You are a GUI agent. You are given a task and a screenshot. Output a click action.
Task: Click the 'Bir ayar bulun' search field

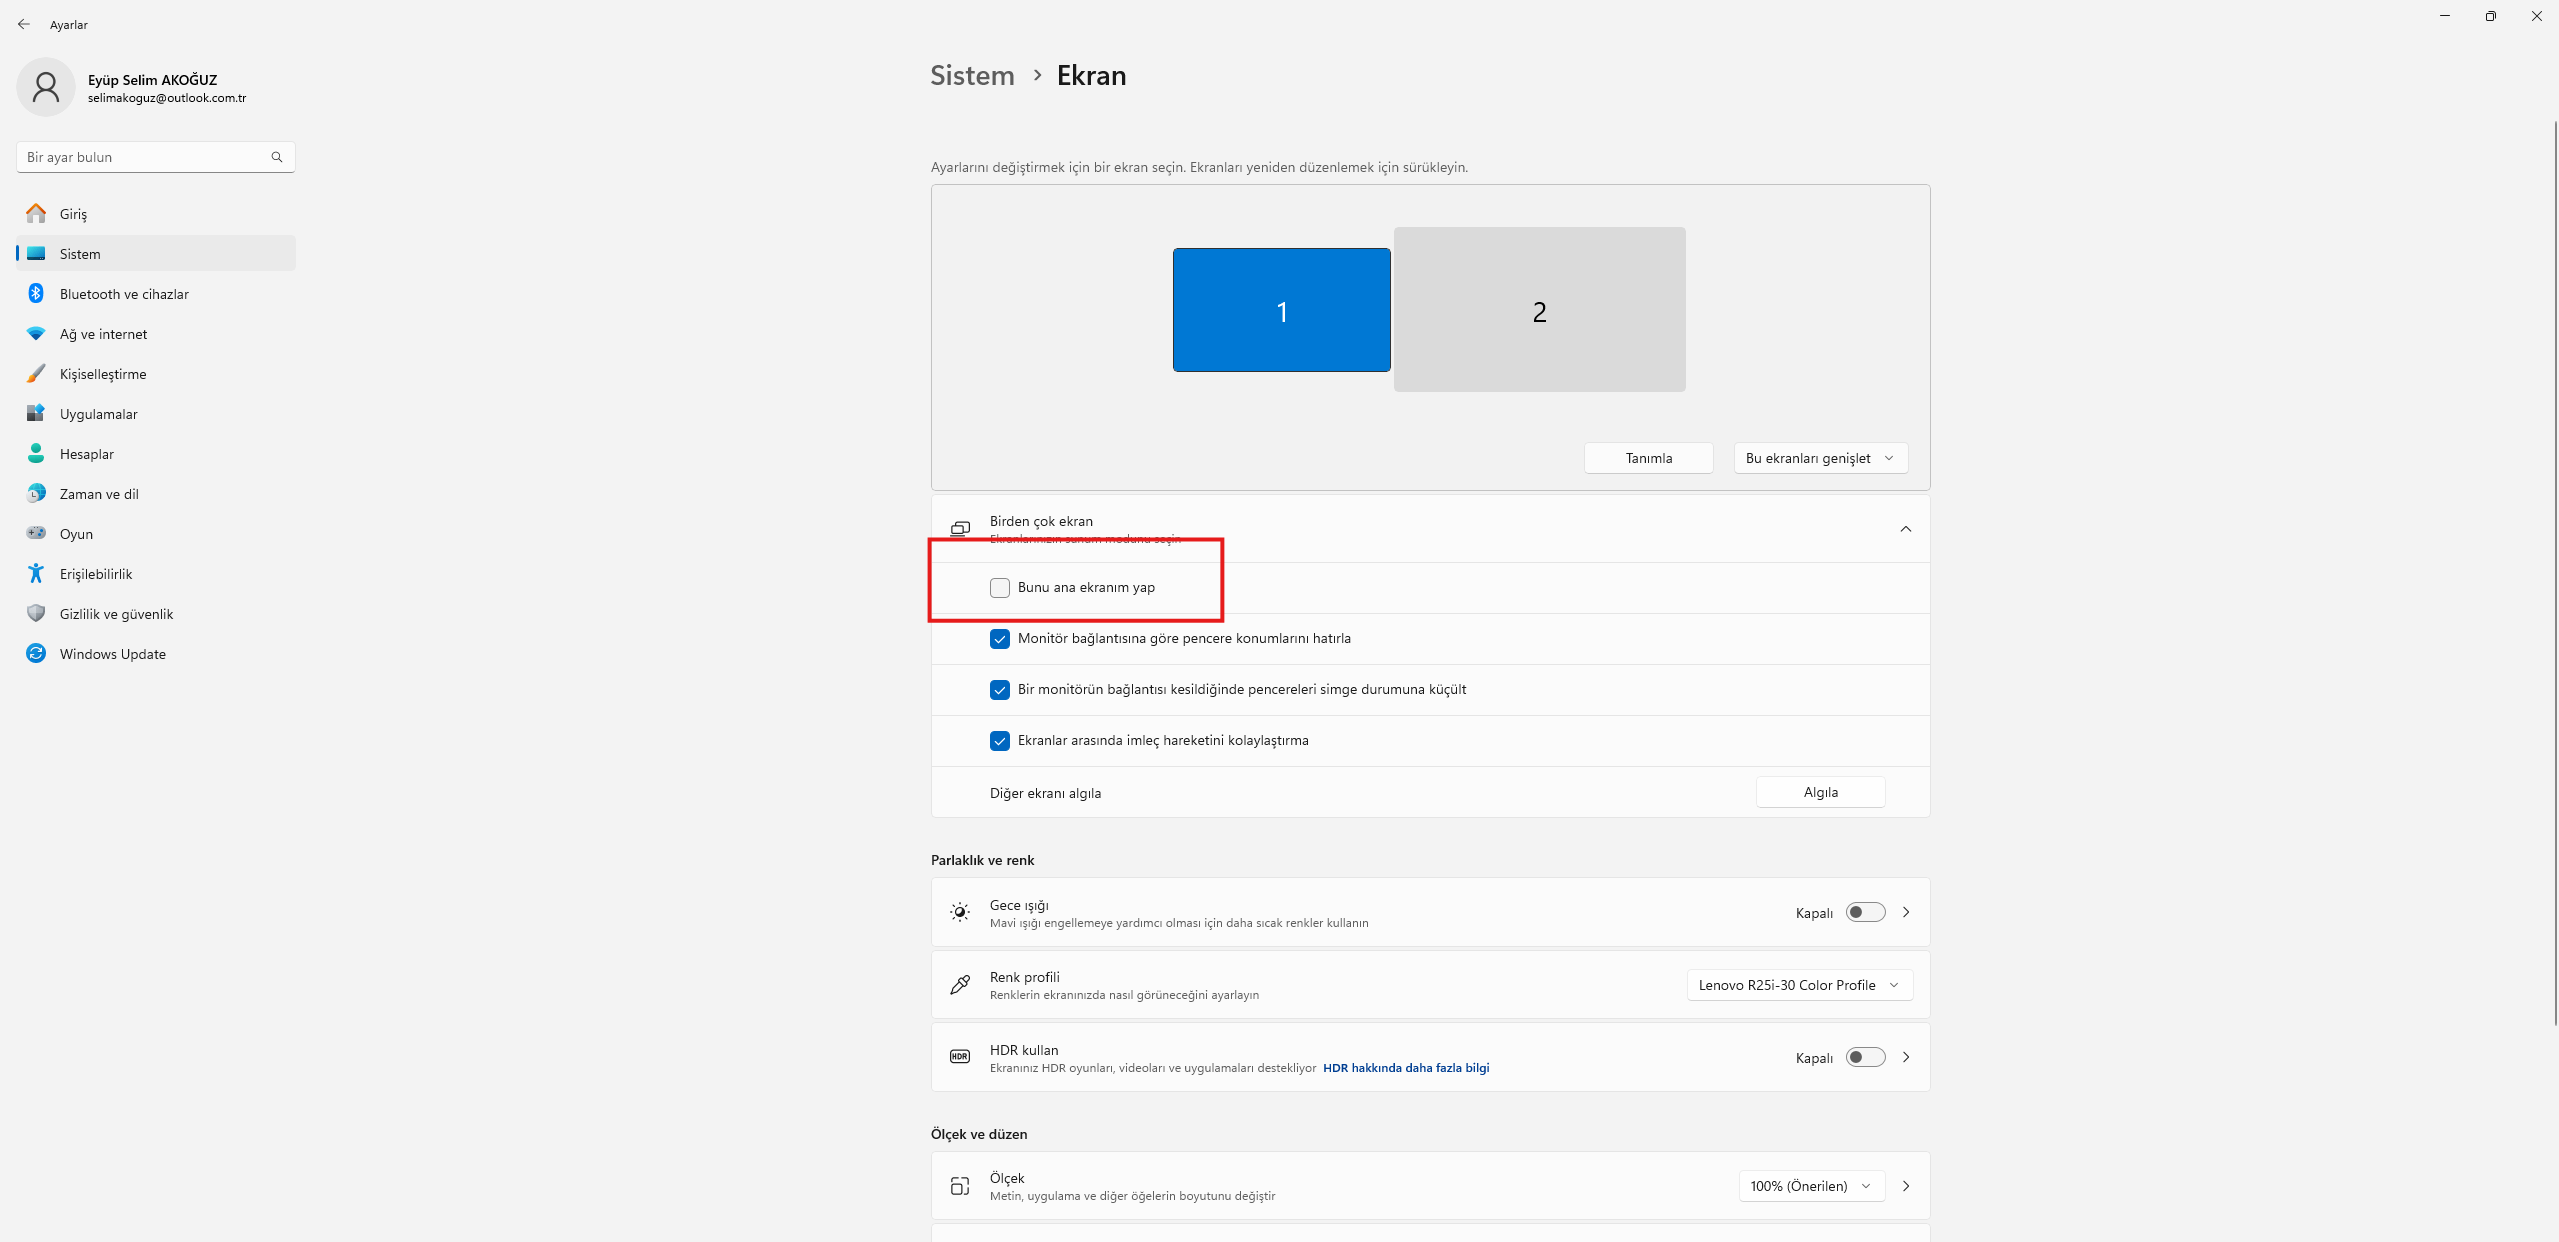coord(156,157)
